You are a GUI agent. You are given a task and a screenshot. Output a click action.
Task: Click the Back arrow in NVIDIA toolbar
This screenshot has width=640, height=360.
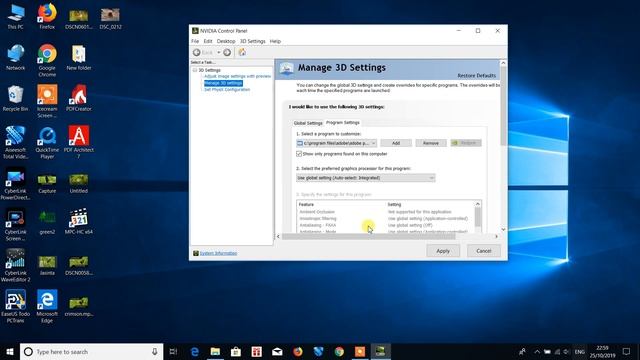tap(197, 52)
